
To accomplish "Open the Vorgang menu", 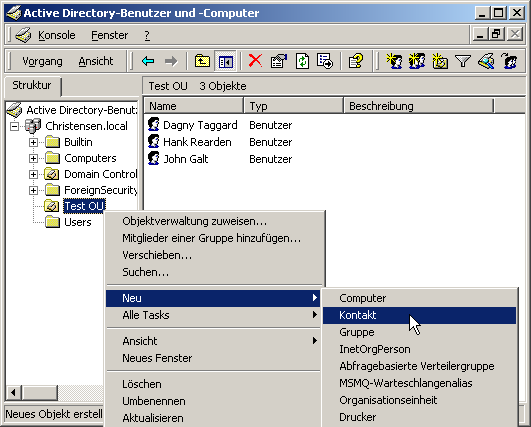I will point(42,61).
